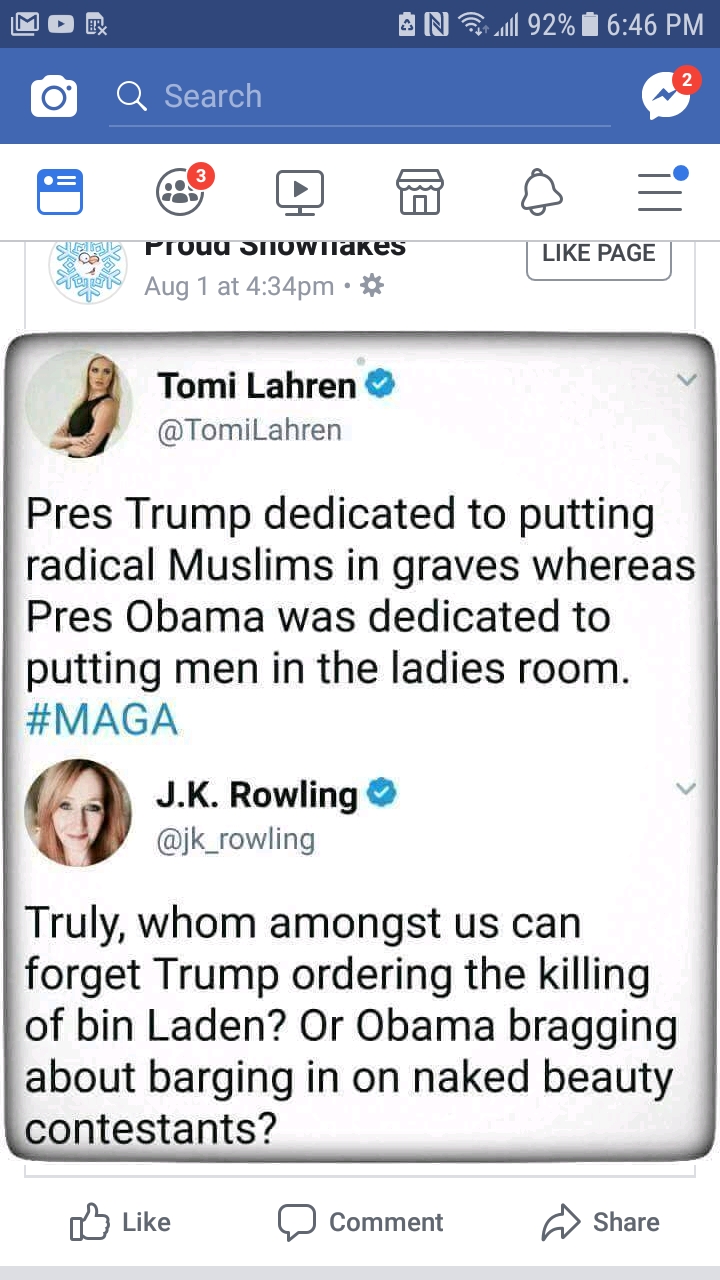The height and width of the screenshot is (1280, 720).
Task: Tap the #MAGA hashtag
Action: click(101, 719)
